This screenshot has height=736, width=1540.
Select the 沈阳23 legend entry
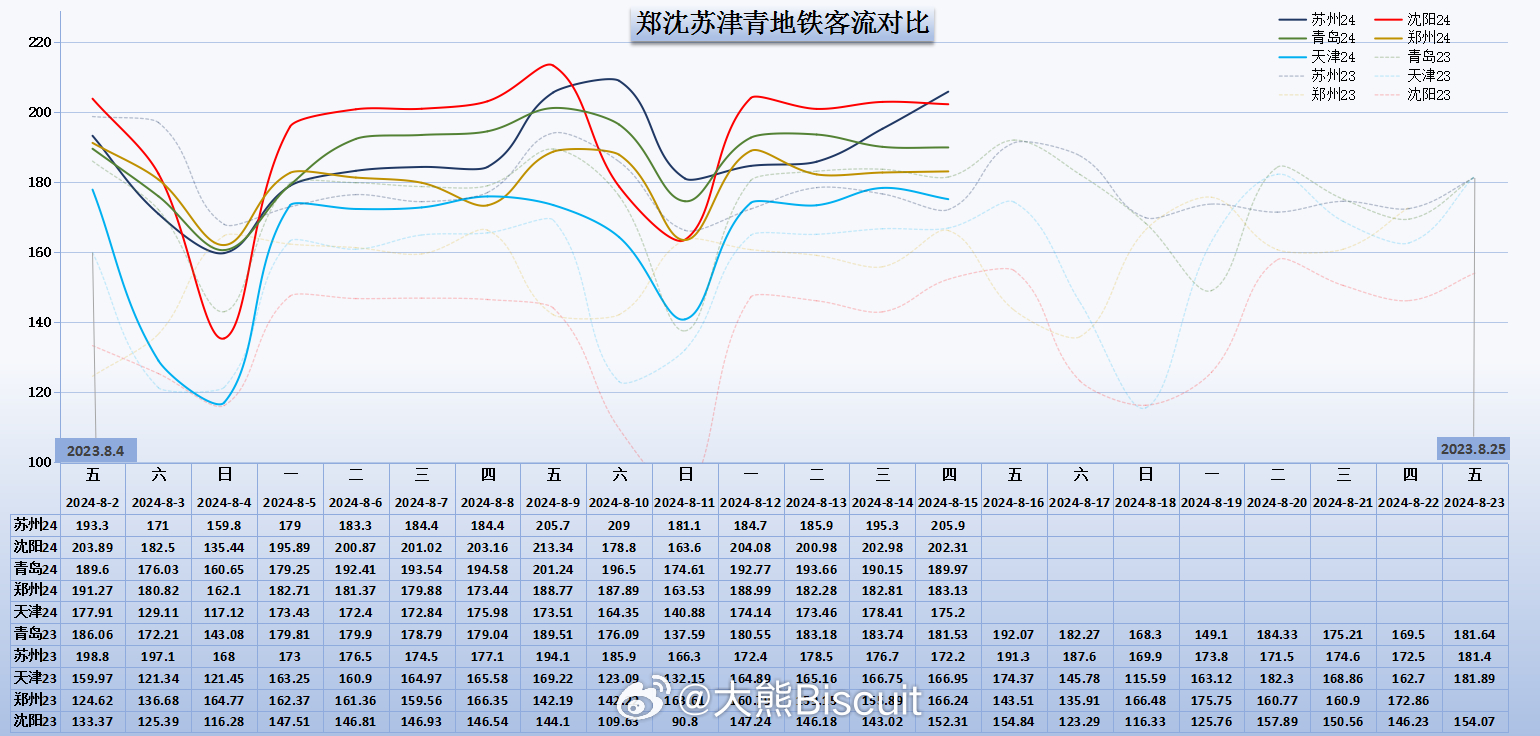(x=1412, y=95)
